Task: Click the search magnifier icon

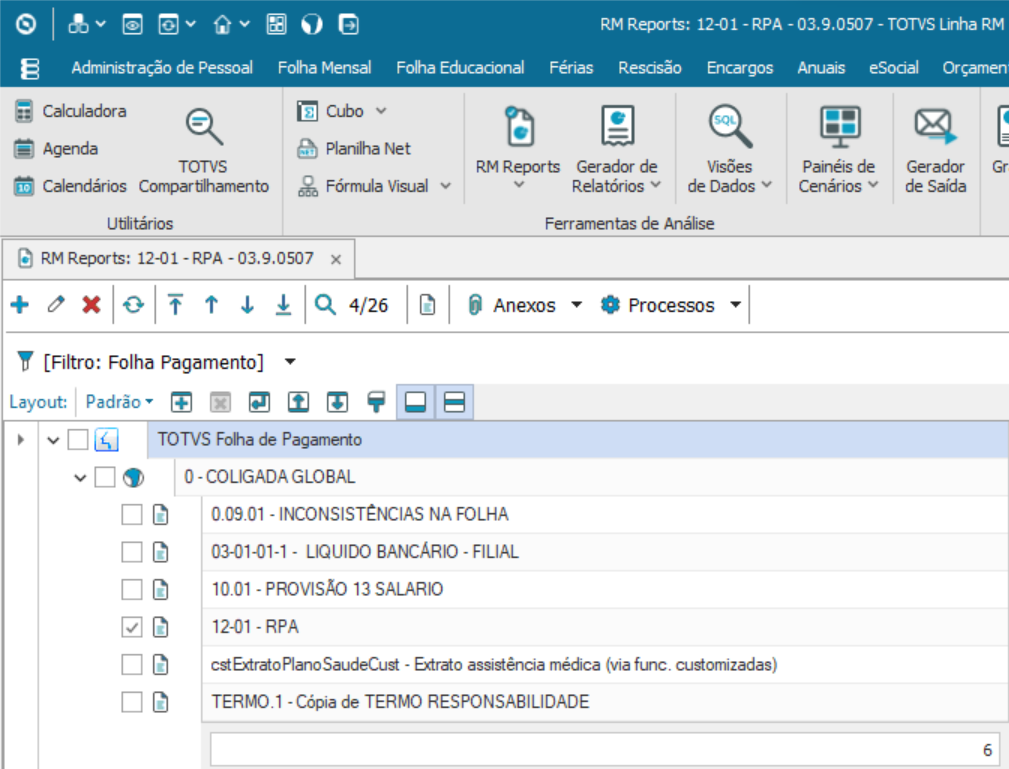Action: coord(326,304)
